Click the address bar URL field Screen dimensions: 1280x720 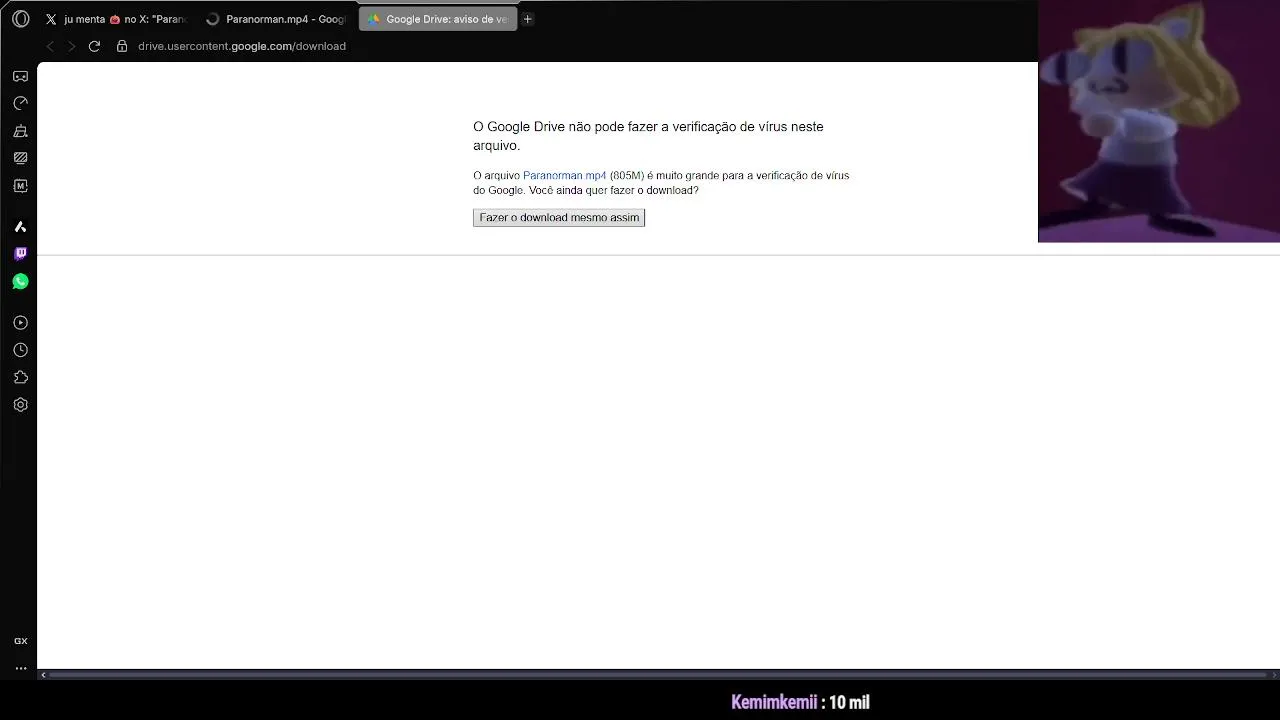pos(242,46)
